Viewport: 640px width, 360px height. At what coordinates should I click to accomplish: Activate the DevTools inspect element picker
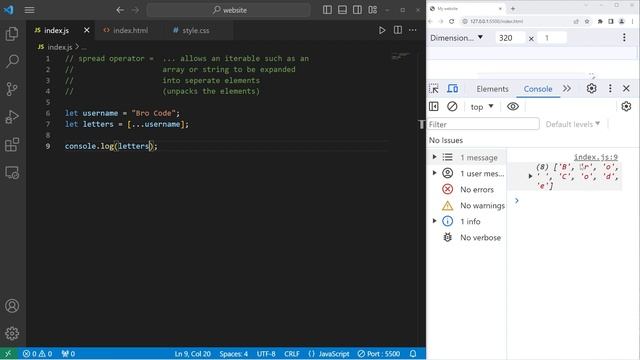(434, 89)
